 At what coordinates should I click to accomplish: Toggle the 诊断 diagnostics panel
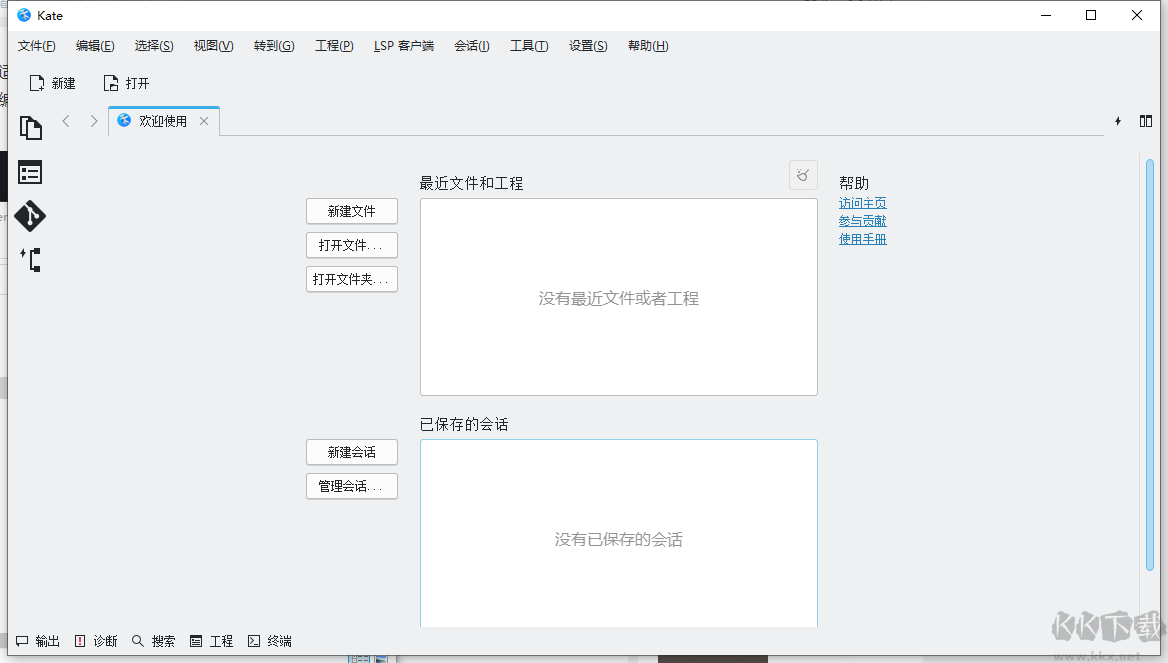pos(96,641)
